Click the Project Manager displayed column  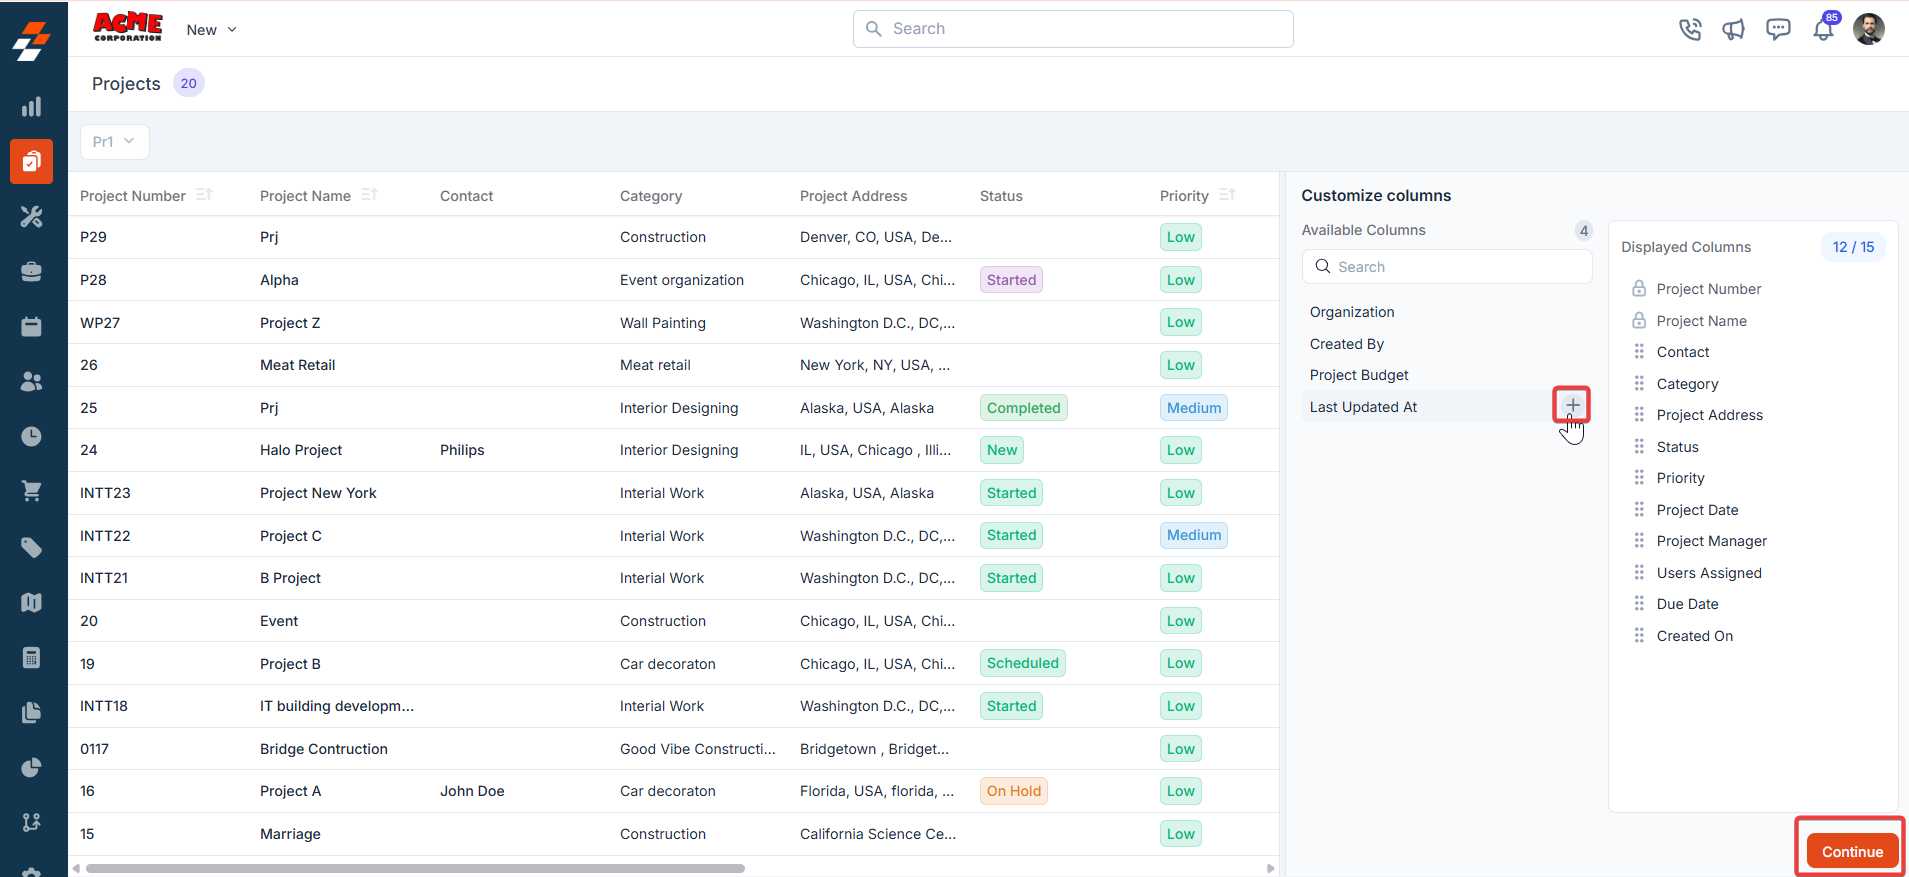tap(1711, 541)
